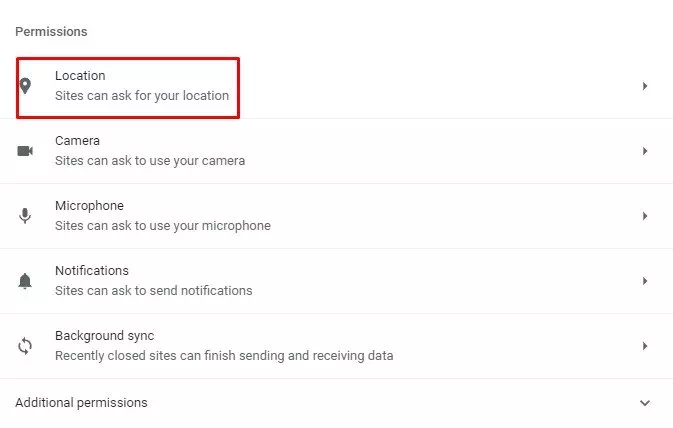This screenshot has width=673, height=428.
Task: Click the Location pin icon
Action: 26,86
